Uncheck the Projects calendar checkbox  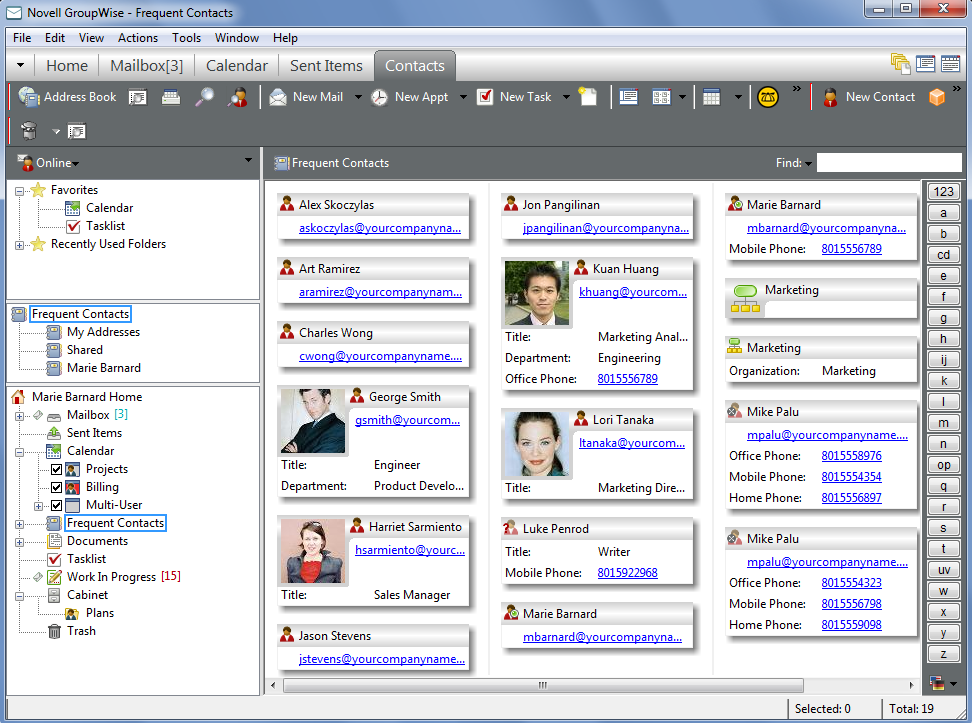(56, 469)
